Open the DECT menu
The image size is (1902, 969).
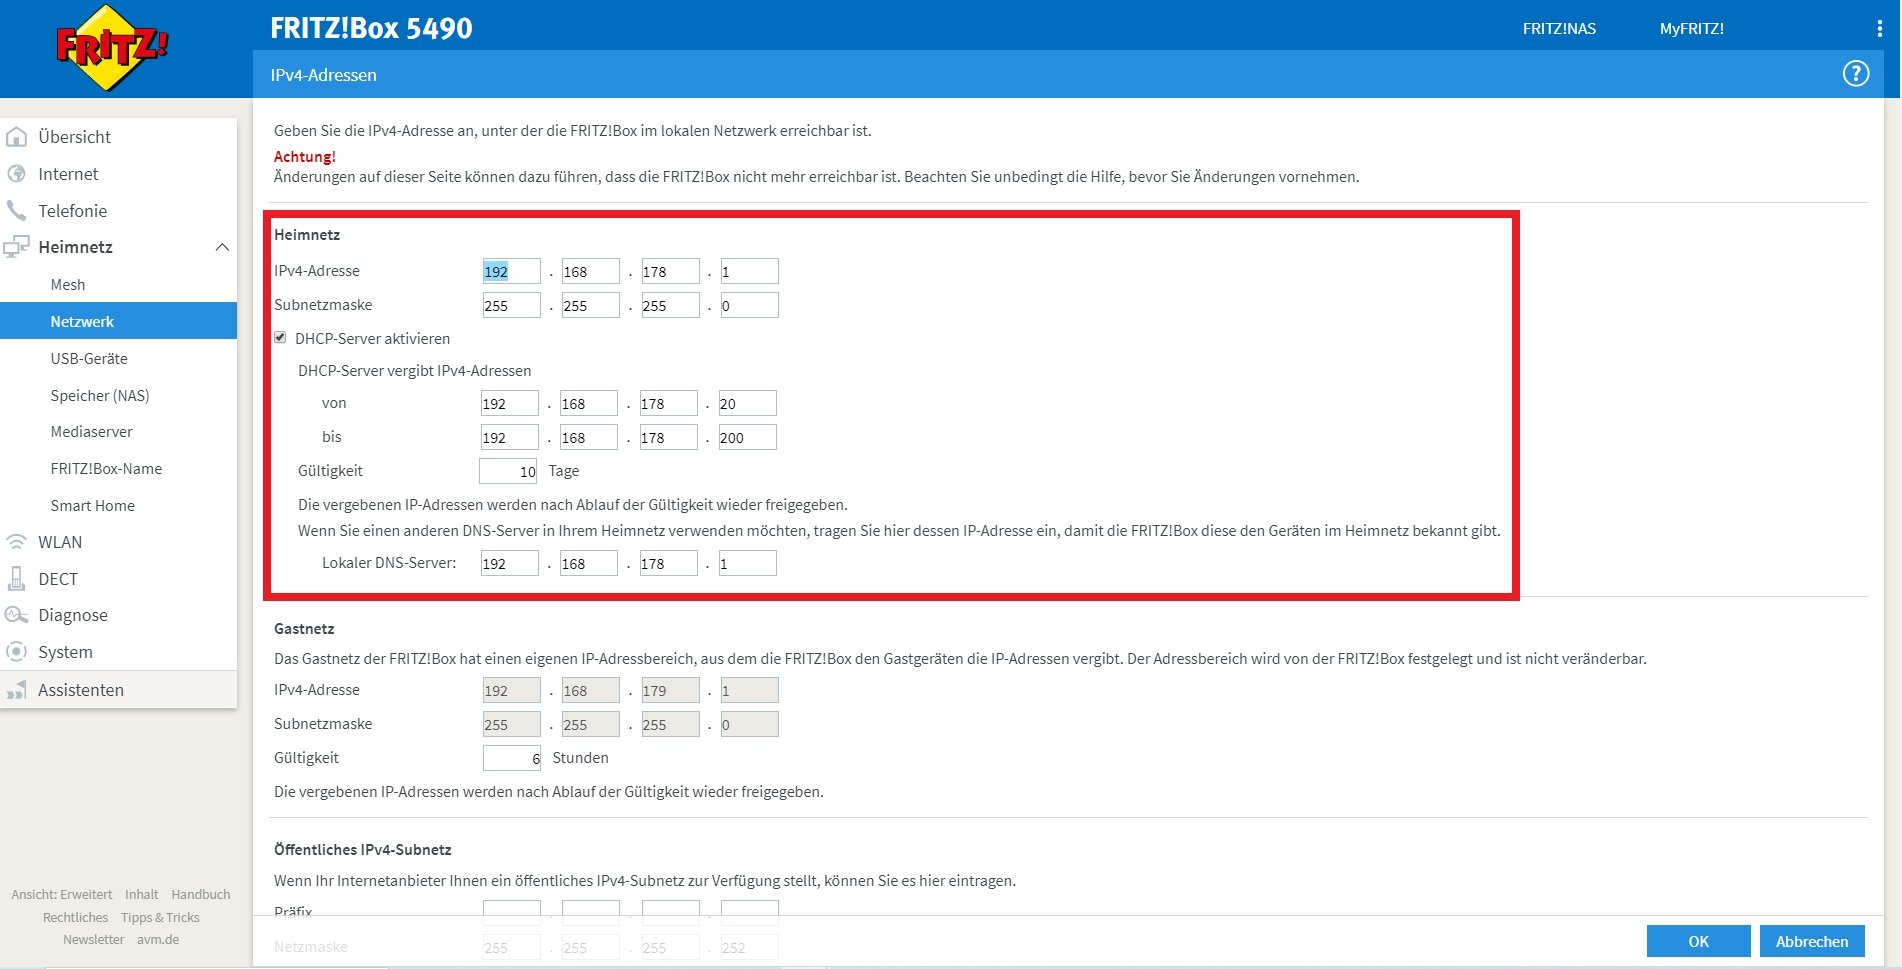pyautogui.click(x=58, y=579)
